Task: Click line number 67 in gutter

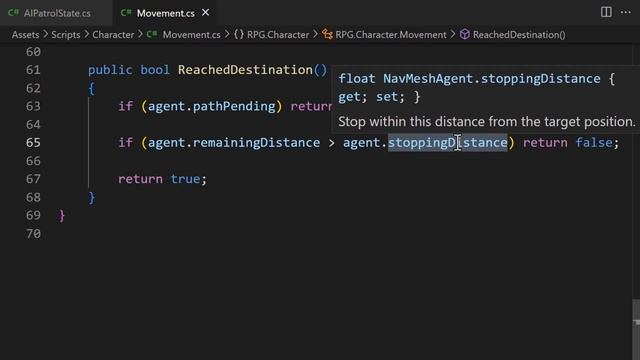Action: [33, 179]
